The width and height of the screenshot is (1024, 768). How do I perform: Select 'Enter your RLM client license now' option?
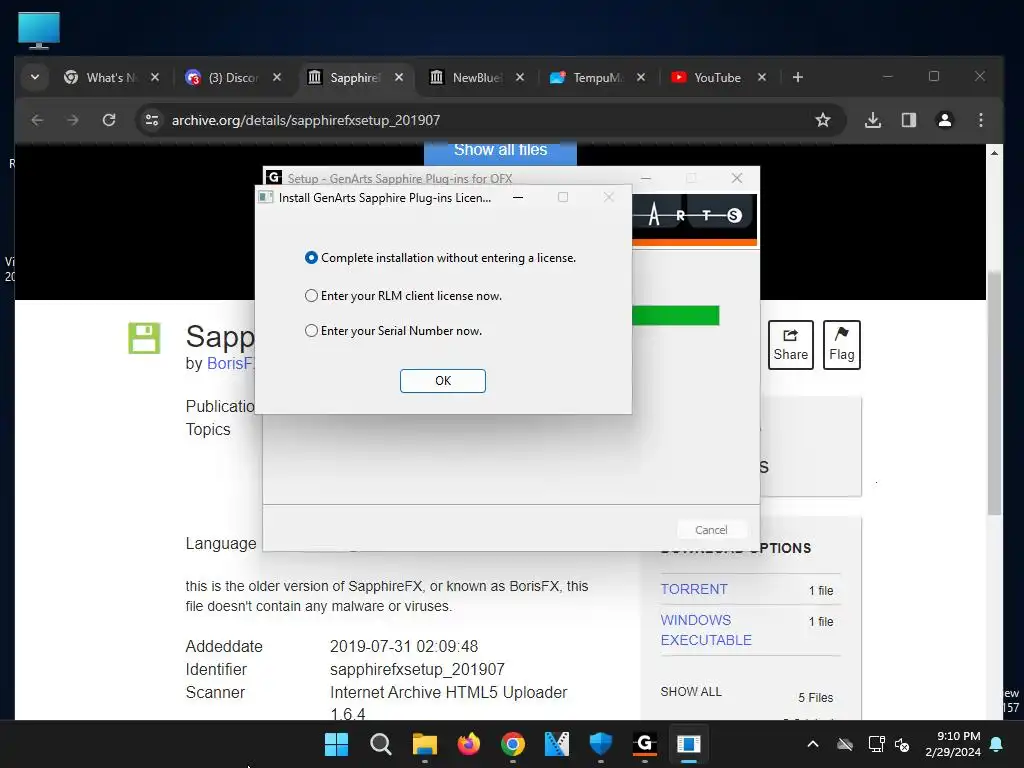coord(403,296)
